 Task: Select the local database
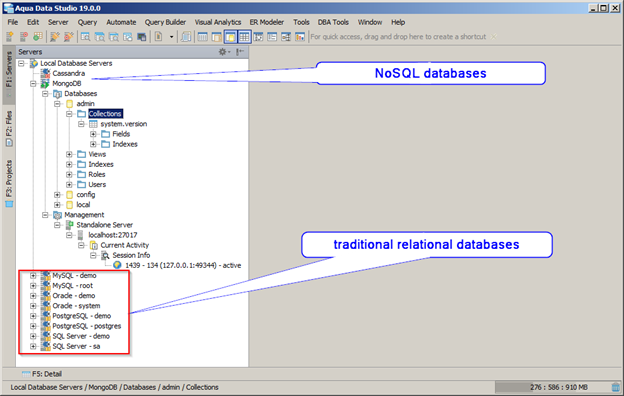click(83, 205)
